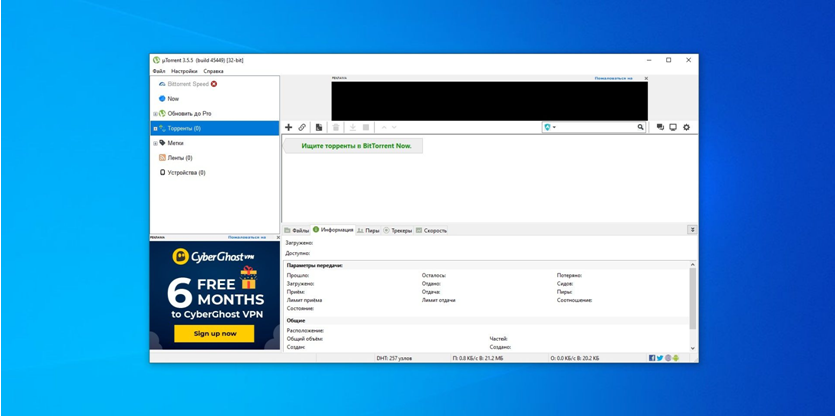The height and width of the screenshot is (416, 835).
Task: Click the Android icon in status bar
Action: [x=676, y=358]
